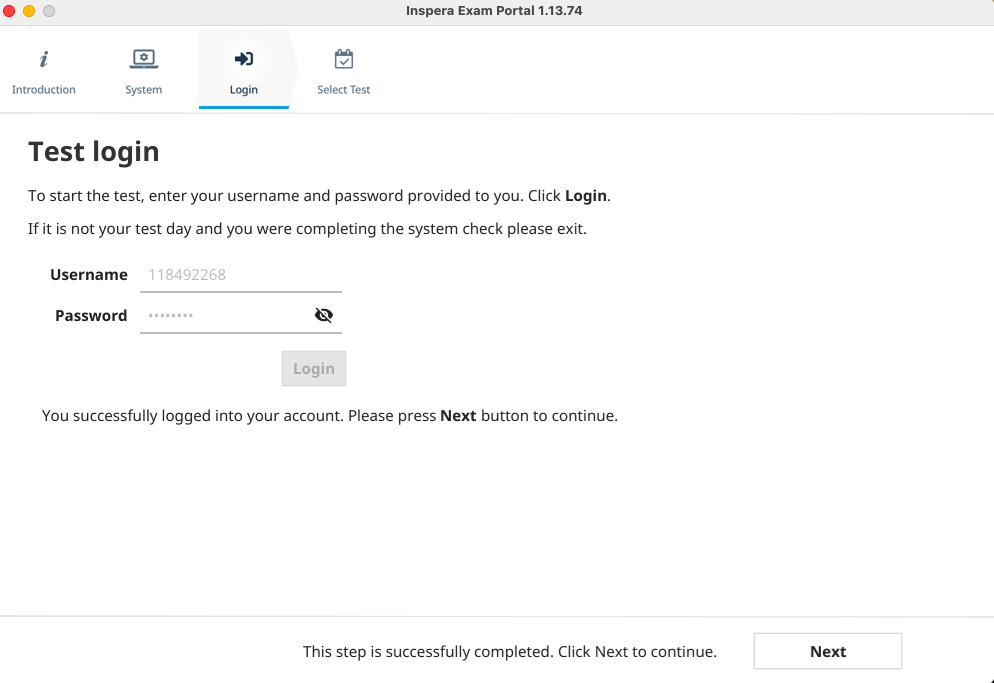The image size is (994, 683).
Task: Click the System laptop gear icon
Action: point(144,59)
